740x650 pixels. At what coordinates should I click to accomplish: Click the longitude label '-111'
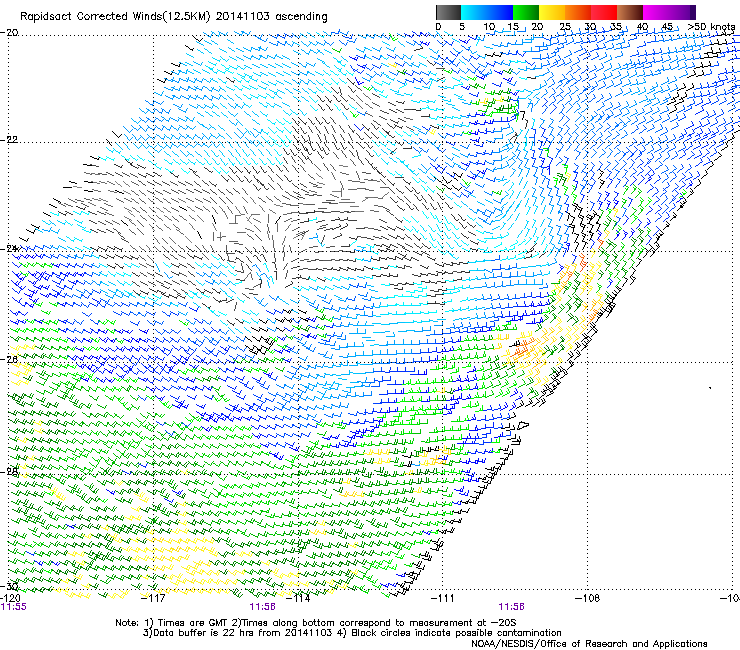point(443,599)
